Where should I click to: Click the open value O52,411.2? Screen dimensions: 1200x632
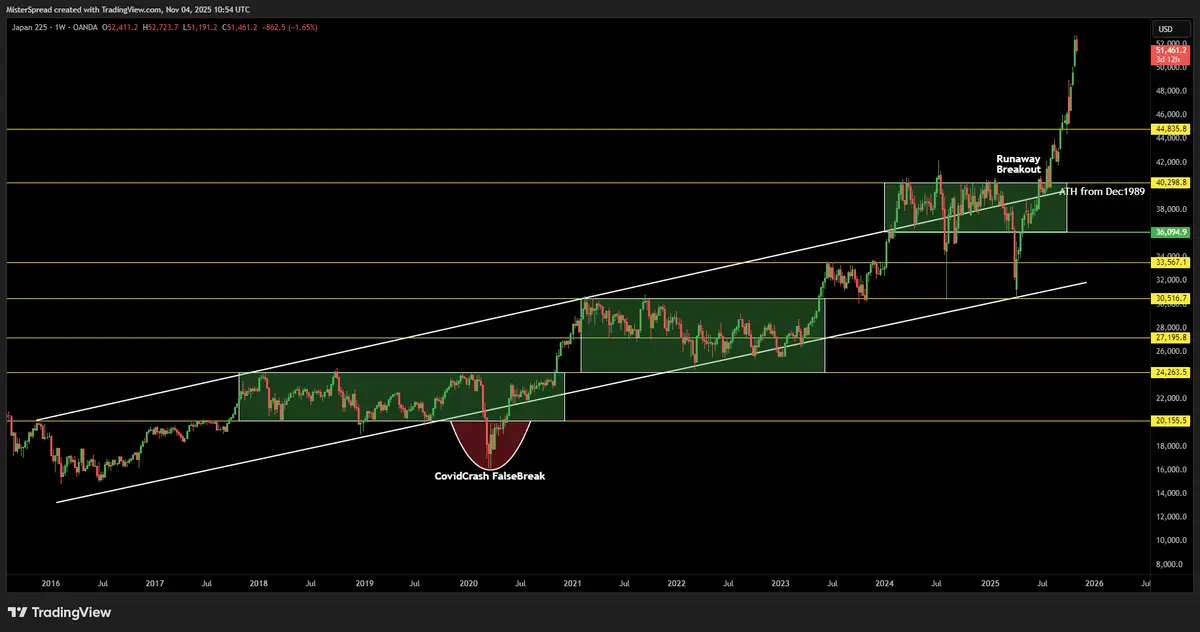click(121, 27)
